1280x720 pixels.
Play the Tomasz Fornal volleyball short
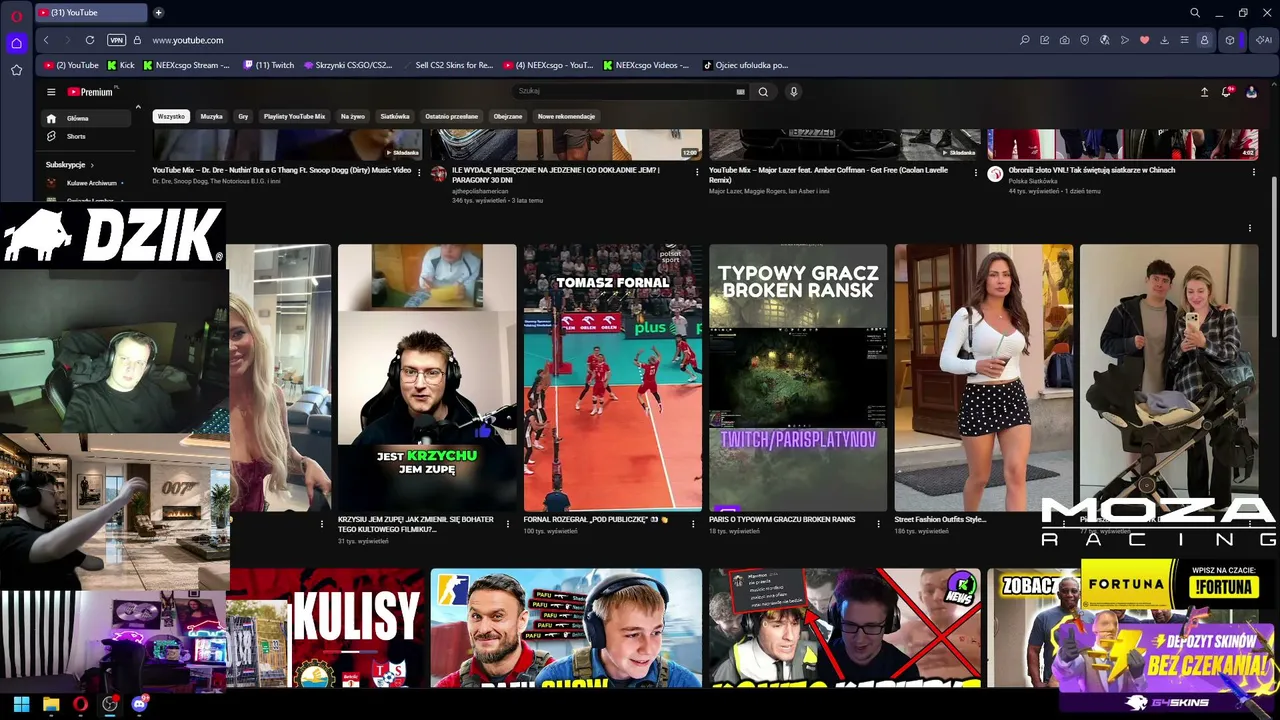[x=612, y=378]
